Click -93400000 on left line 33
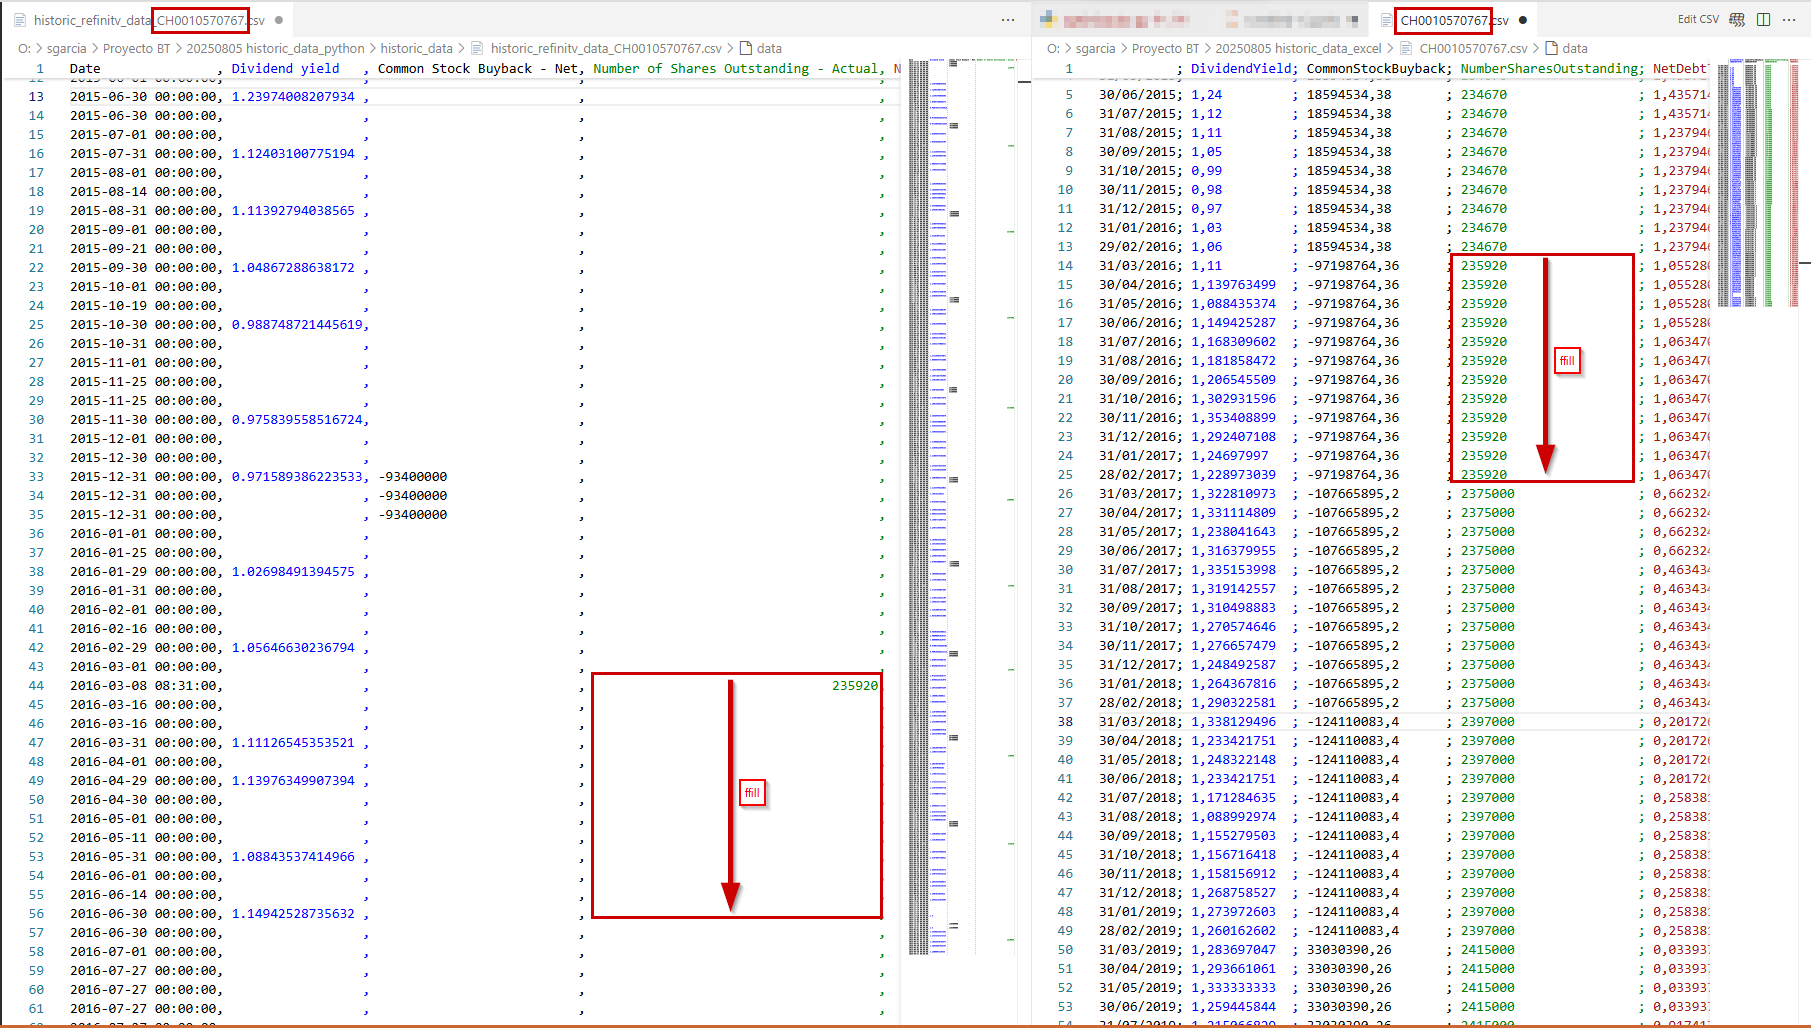Screen dimensions: 1811x1028 pyautogui.click(x=413, y=477)
